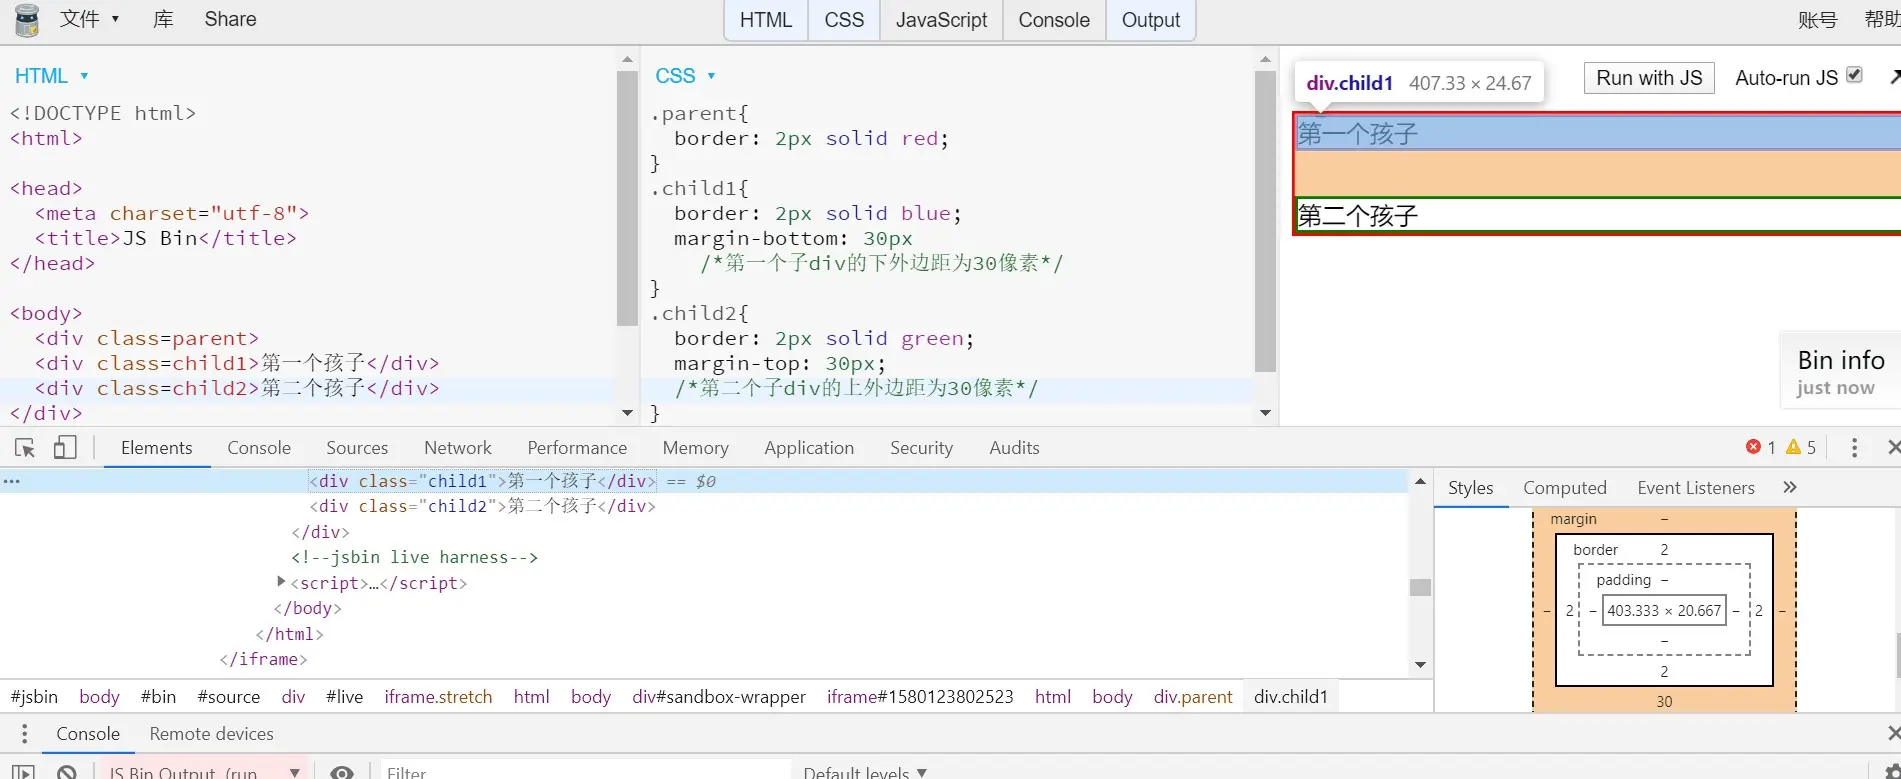
Task: Click the Bin info box
Action: coord(1840,372)
